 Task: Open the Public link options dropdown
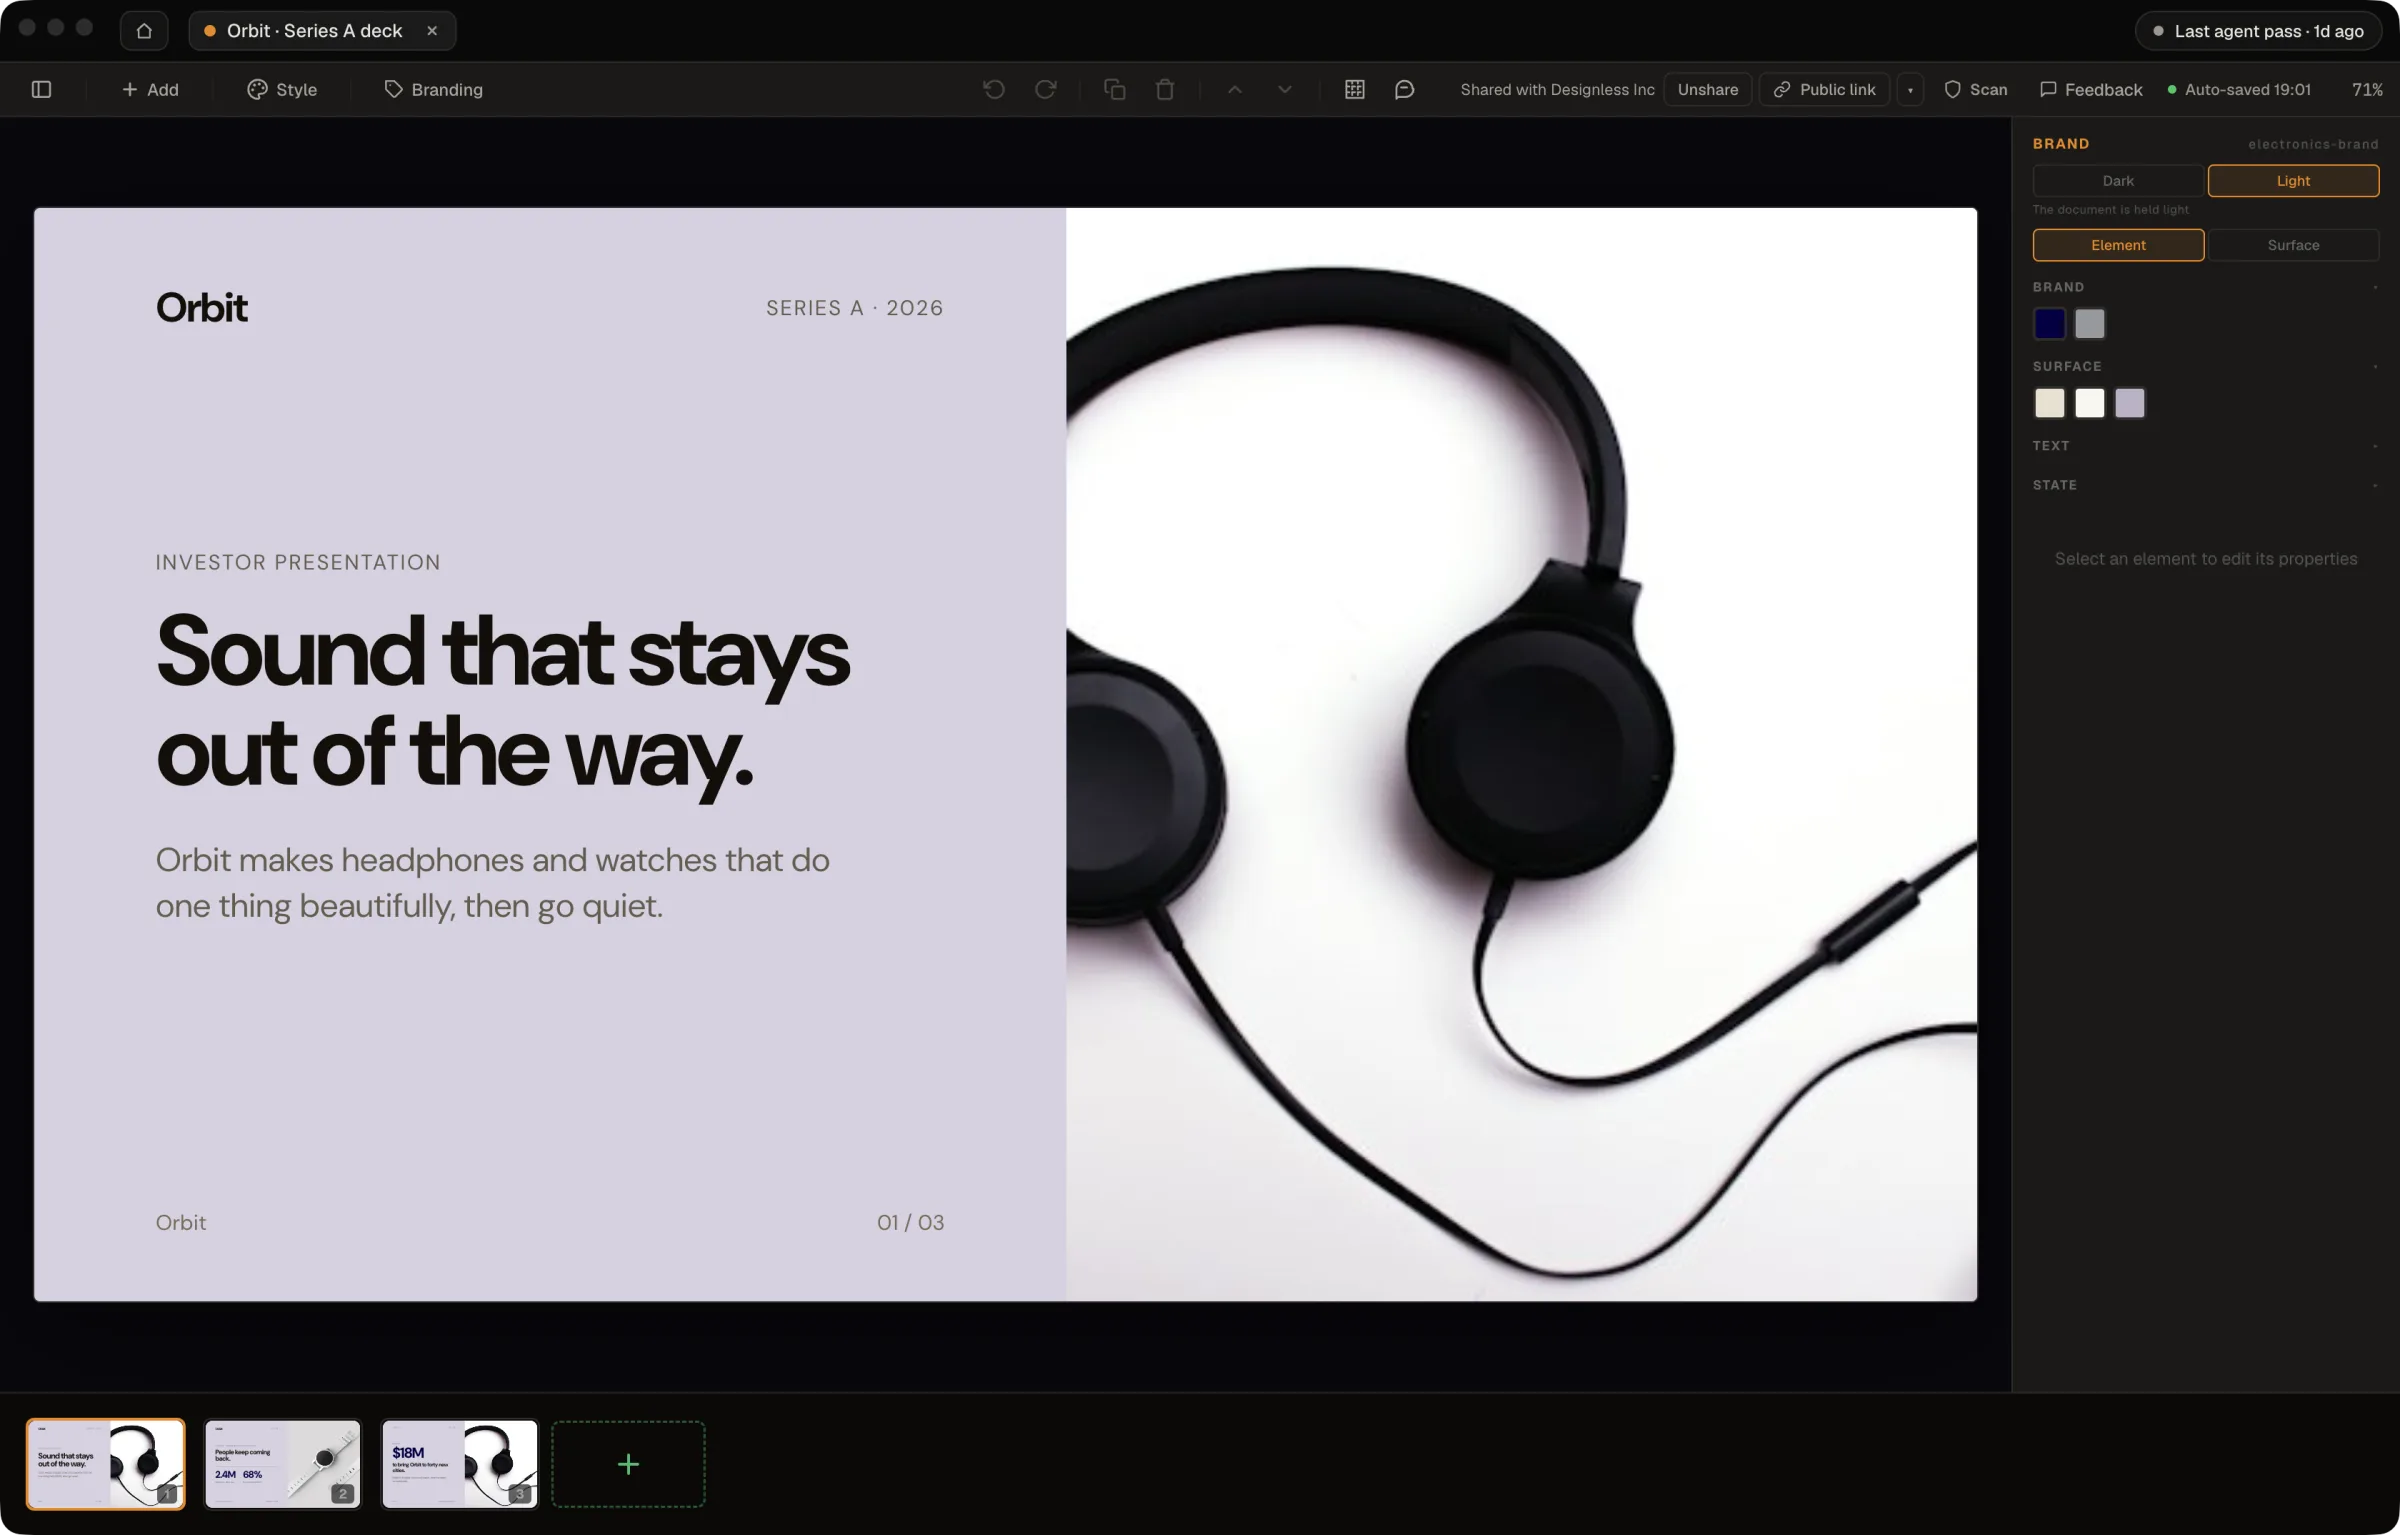coord(1910,89)
